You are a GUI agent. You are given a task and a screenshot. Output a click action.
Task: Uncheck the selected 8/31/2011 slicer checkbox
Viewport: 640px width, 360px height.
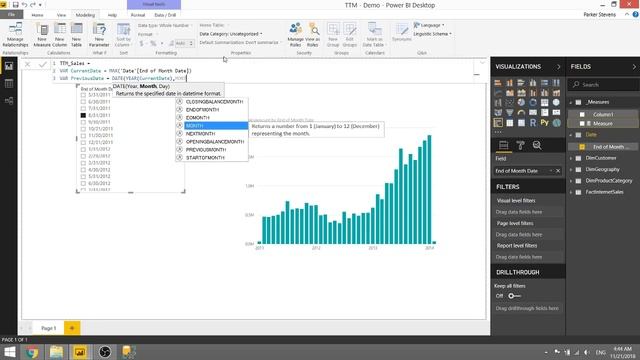pos(83,115)
